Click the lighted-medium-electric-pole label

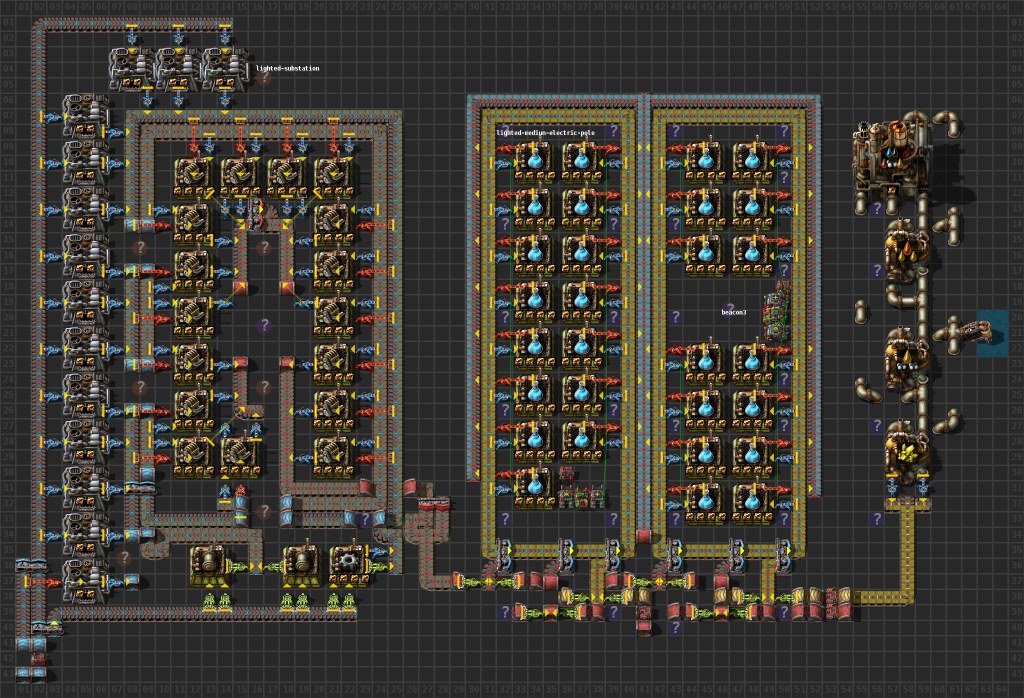[545, 133]
